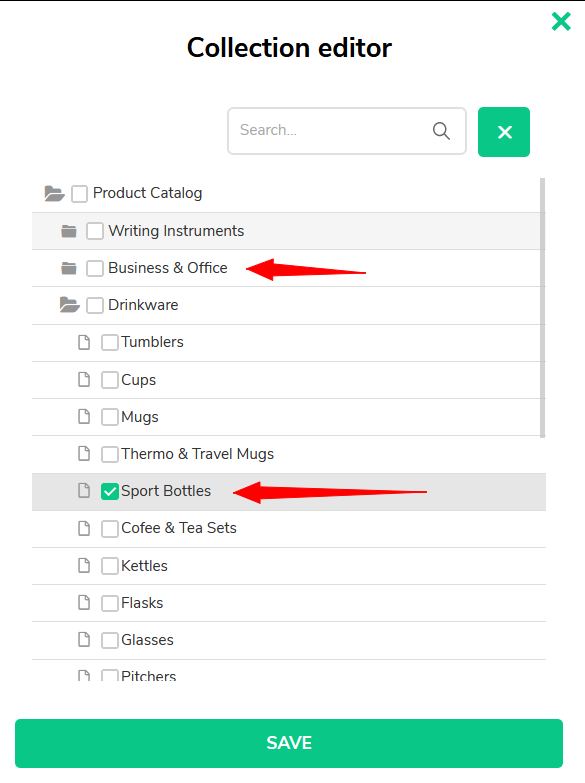This screenshot has width=585, height=783.
Task: Tick the Flasks checkbox
Action: tap(109, 603)
